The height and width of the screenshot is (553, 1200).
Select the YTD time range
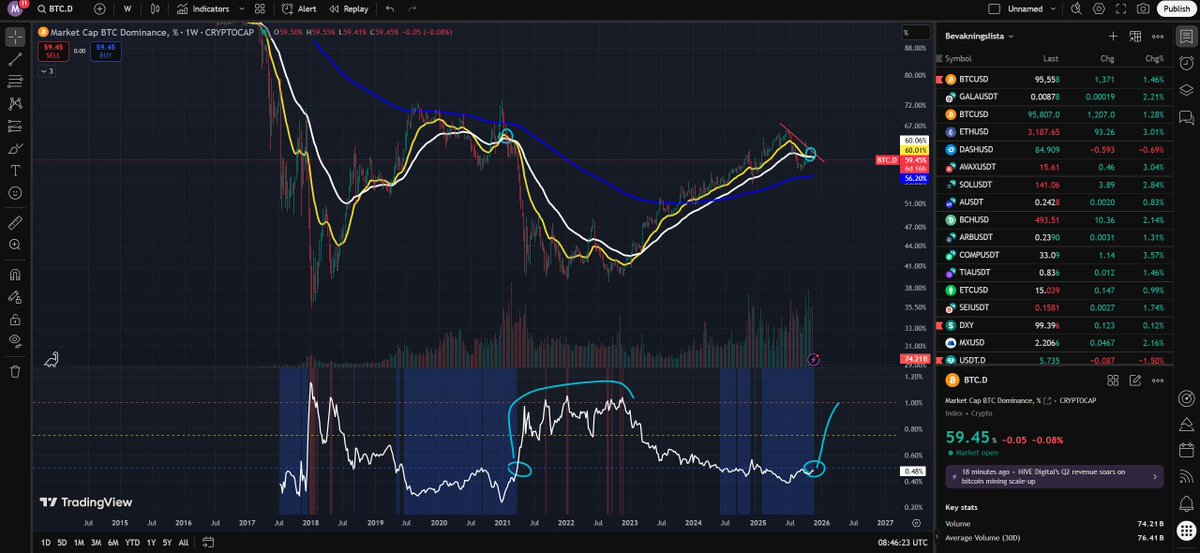(x=132, y=543)
